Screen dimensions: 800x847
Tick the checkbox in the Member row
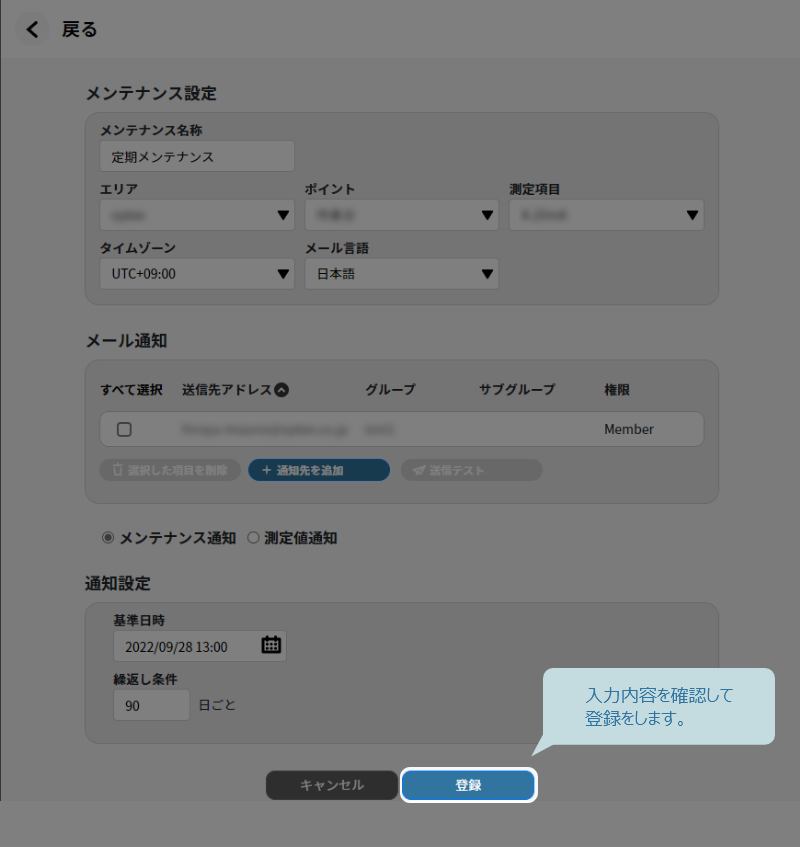point(124,429)
